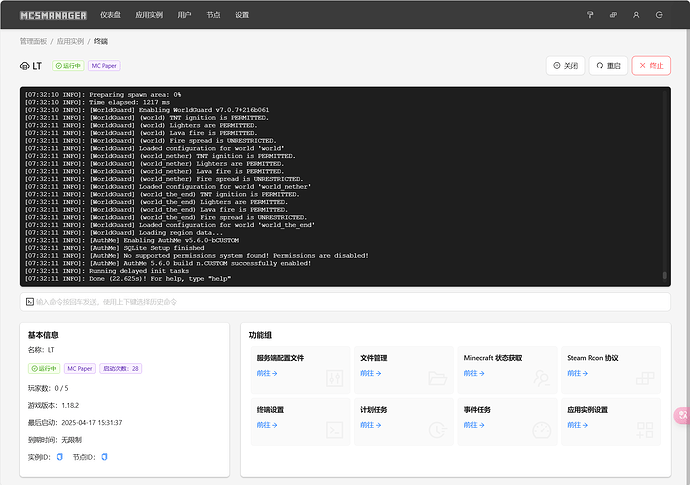This screenshot has height=485, width=690.
Task: Open 应用实例设置 前往 link
Action: click(577, 425)
